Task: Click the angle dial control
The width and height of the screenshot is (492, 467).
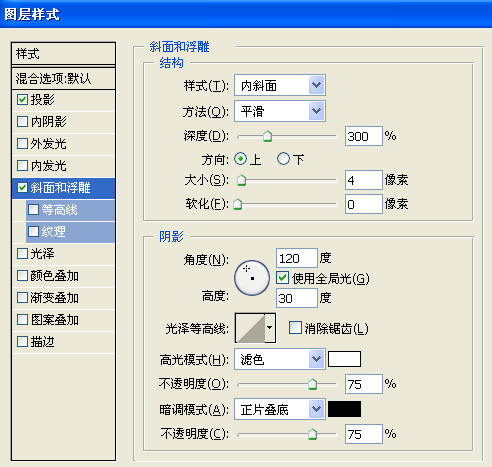Action: click(252, 278)
